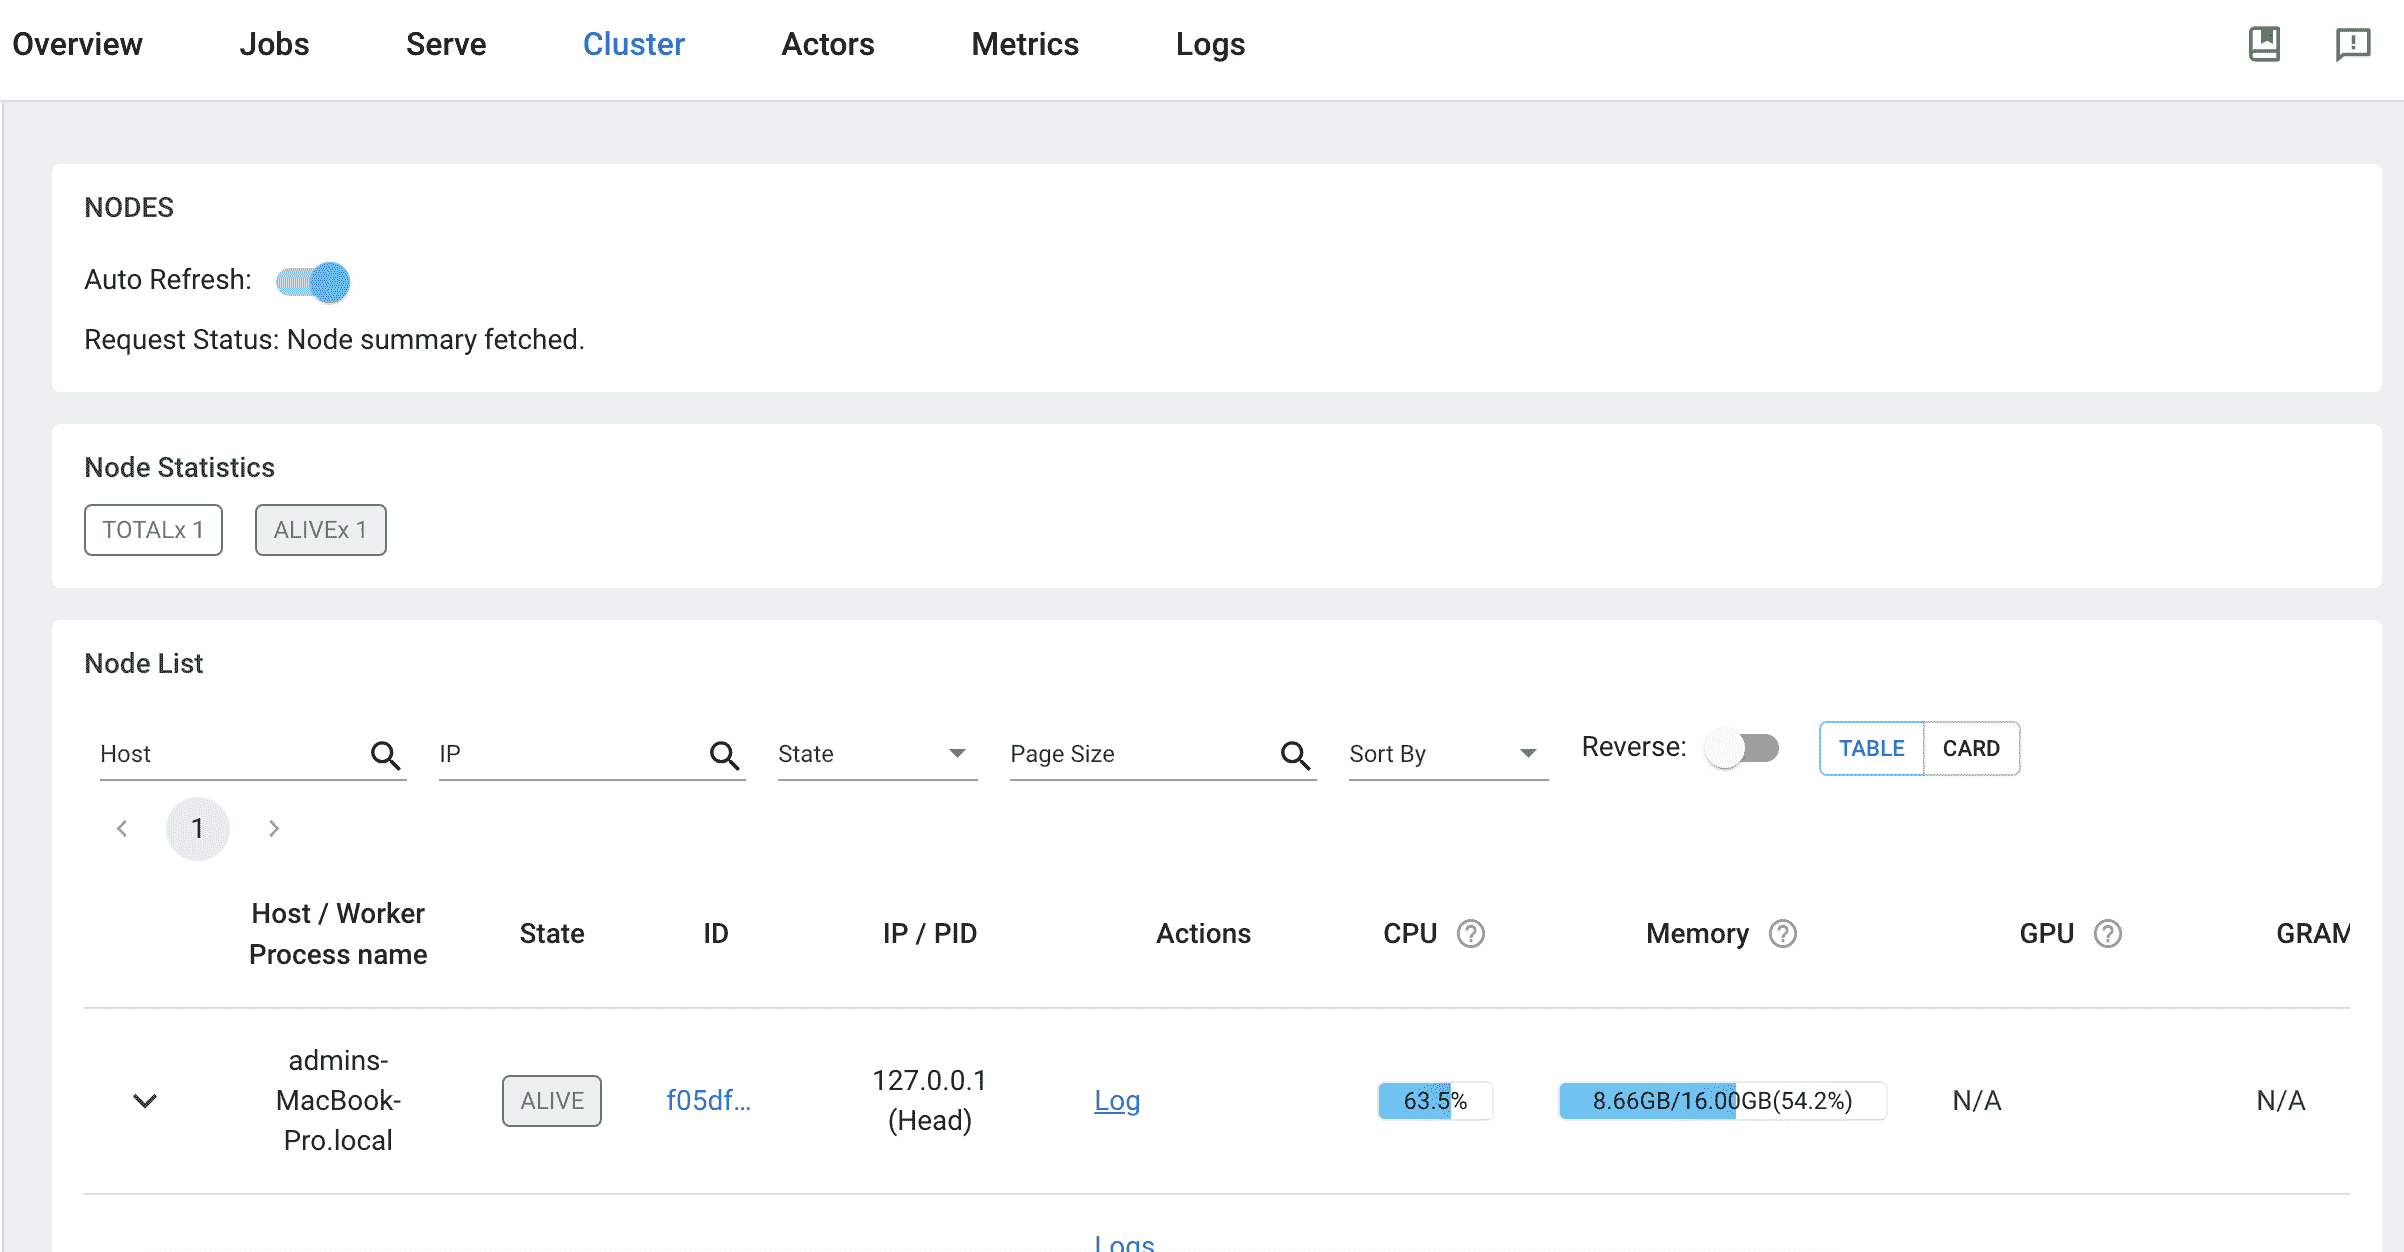Click the feedback speech bubble icon
Viewport: 2404px width, 1252px height.
point(2352,44)
